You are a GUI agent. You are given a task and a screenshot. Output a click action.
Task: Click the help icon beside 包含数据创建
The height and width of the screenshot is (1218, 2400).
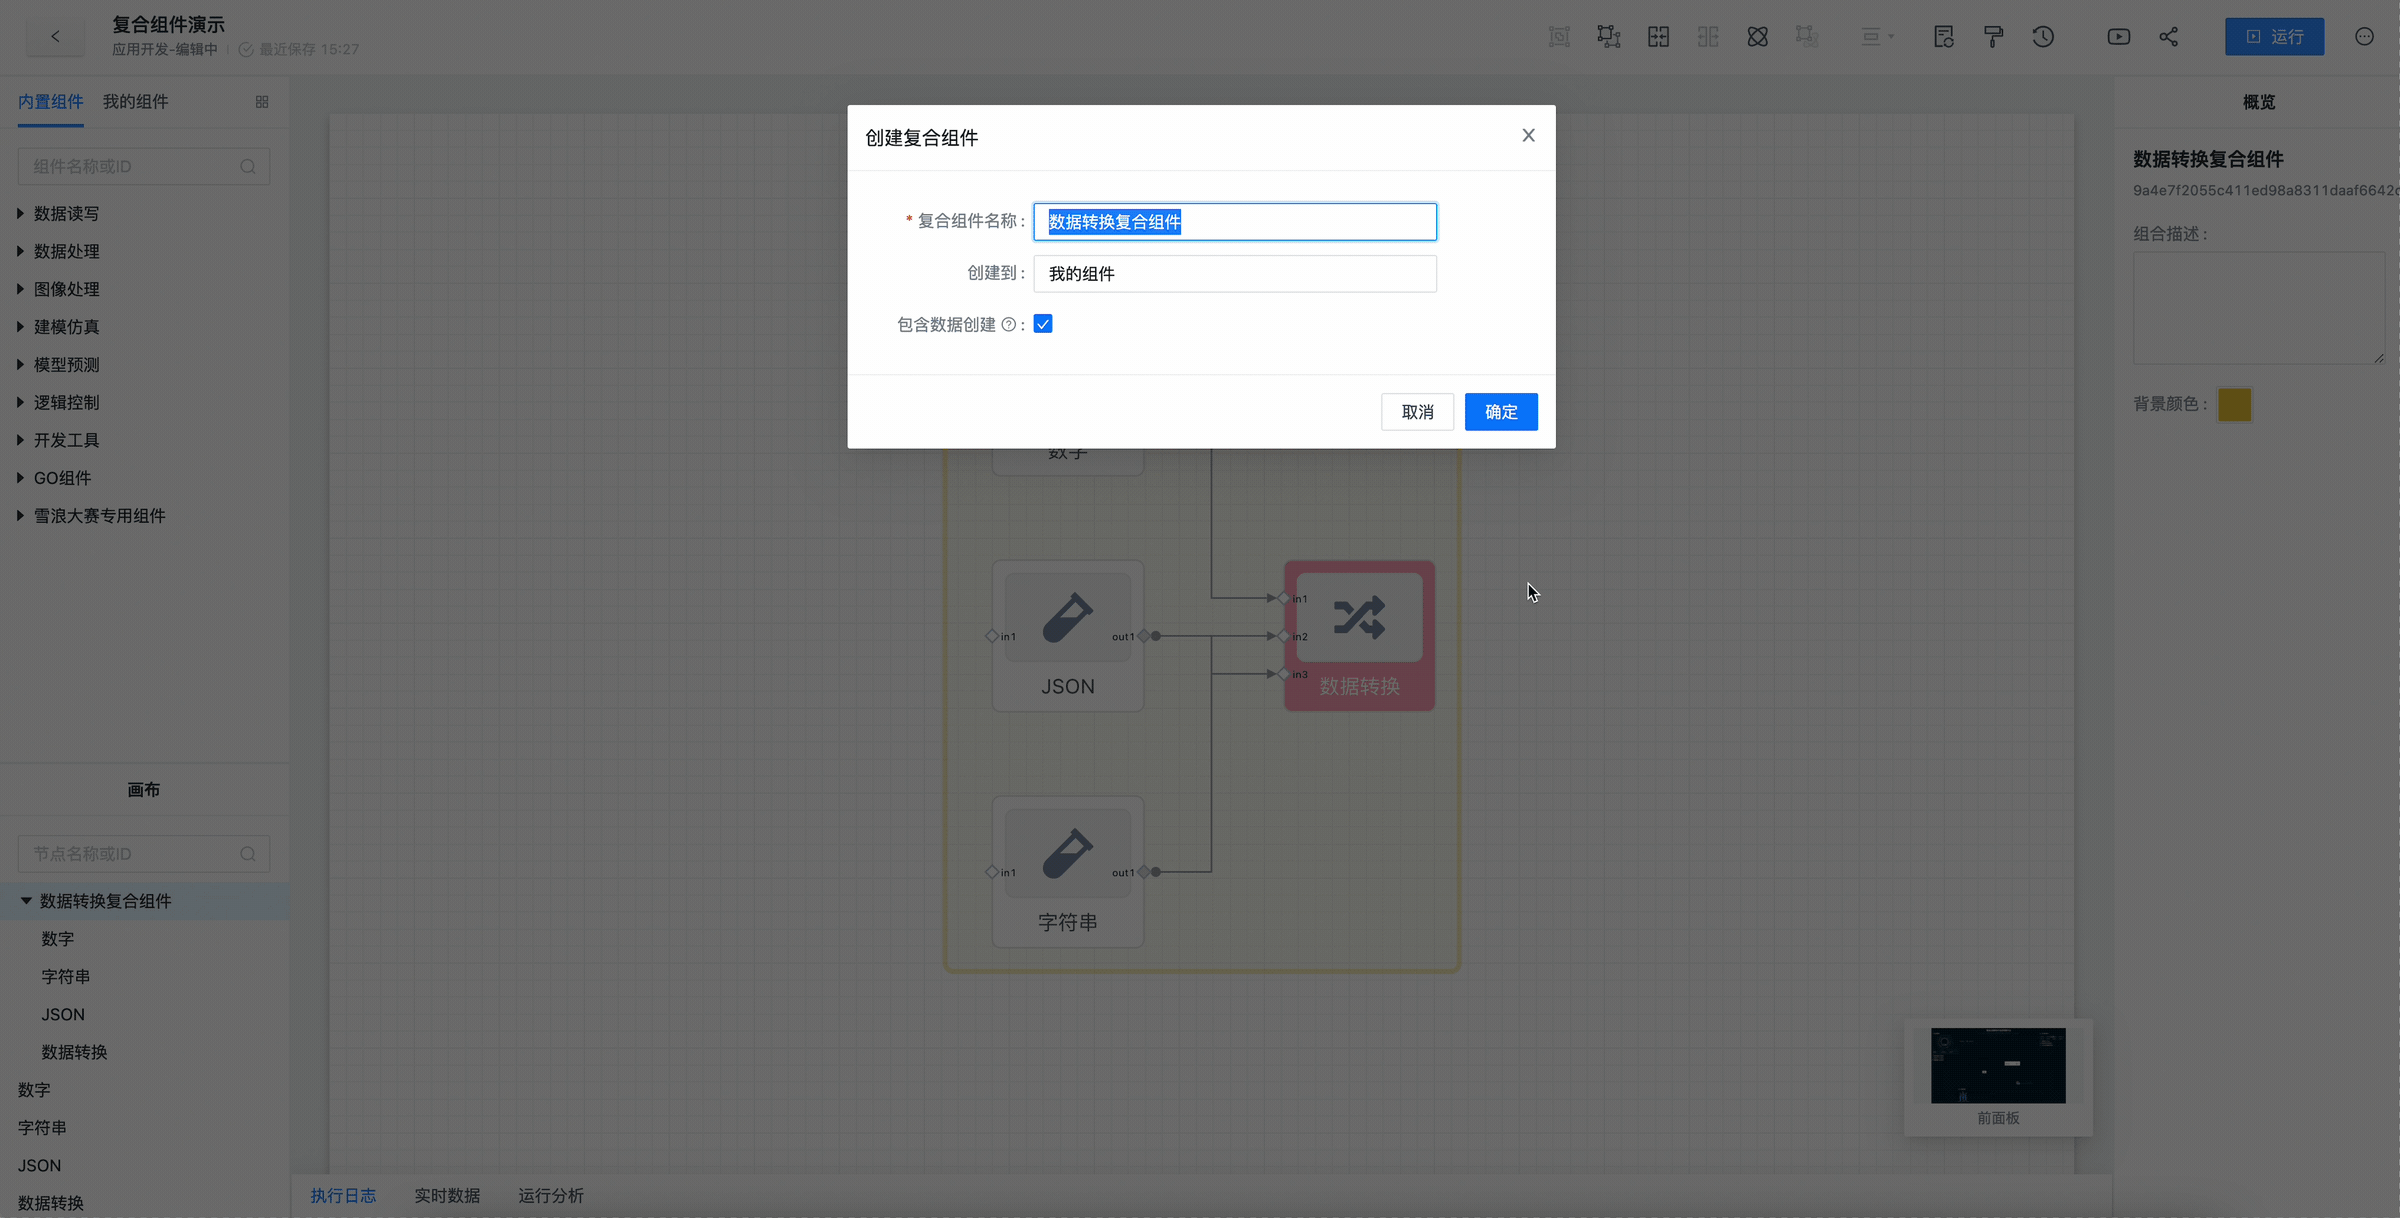[1009, 324]
